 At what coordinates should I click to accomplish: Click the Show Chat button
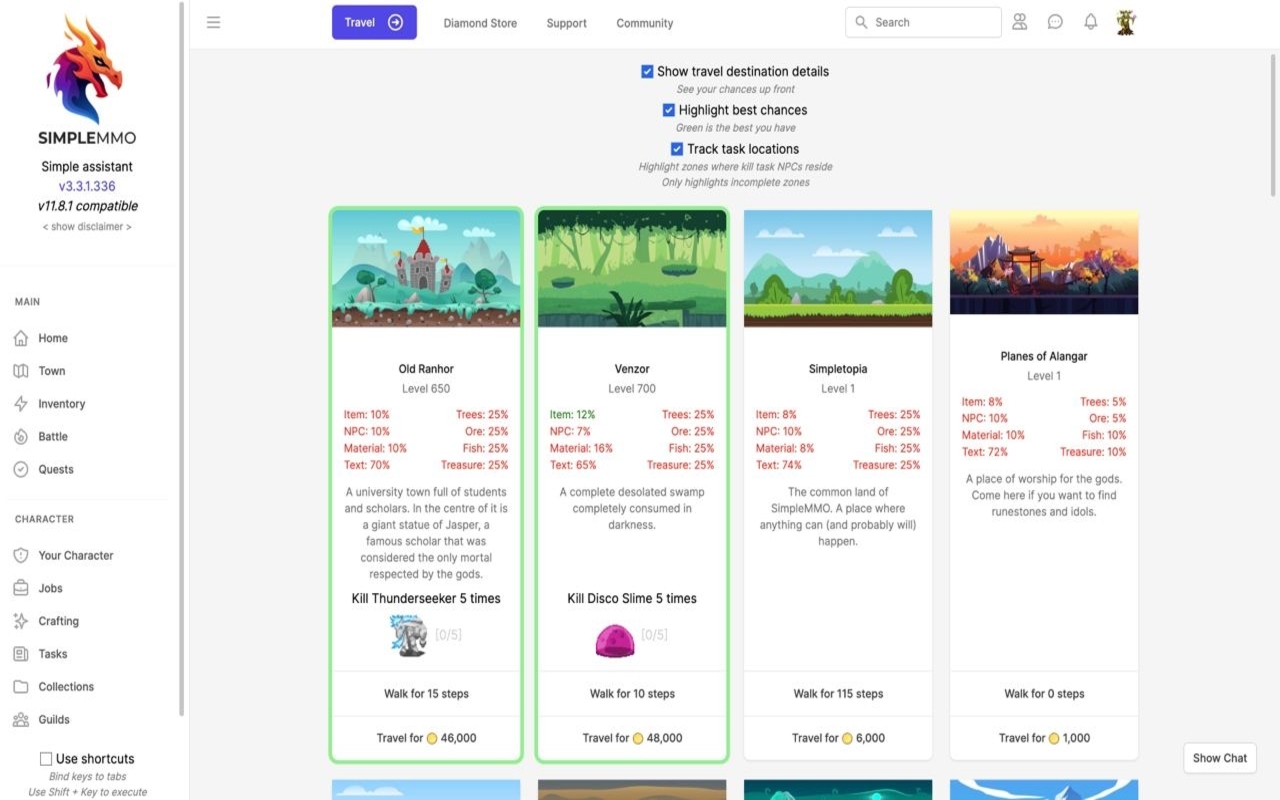(x=1219, y=758)
